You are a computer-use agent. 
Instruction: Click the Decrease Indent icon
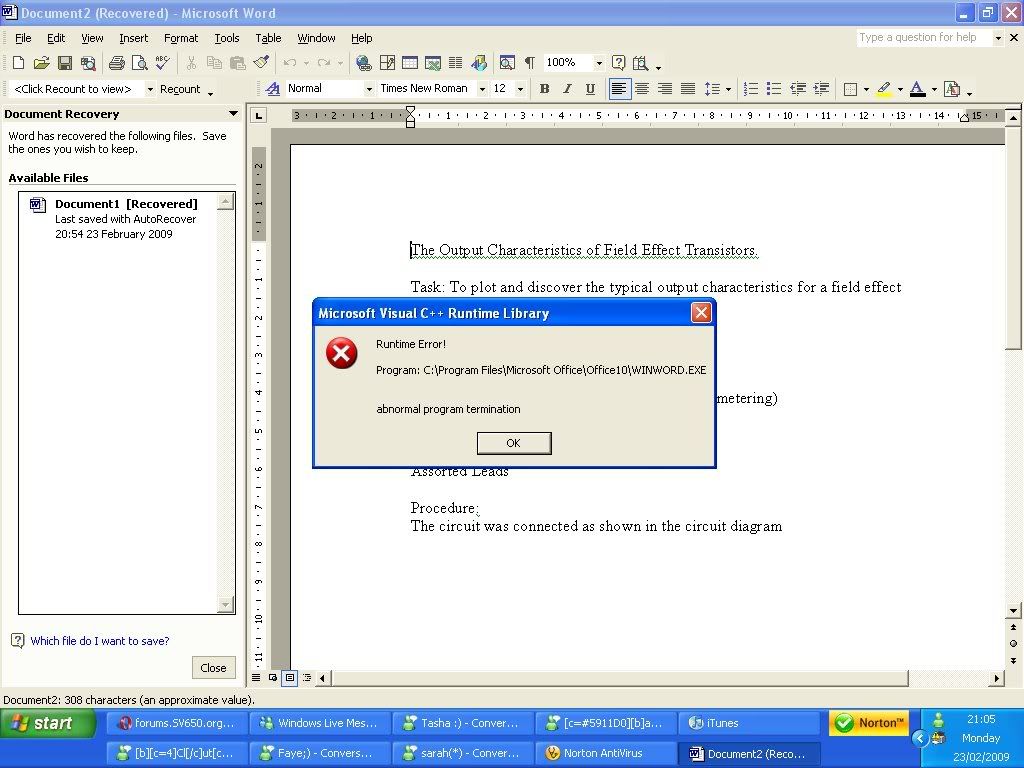[x=797, y=89]
